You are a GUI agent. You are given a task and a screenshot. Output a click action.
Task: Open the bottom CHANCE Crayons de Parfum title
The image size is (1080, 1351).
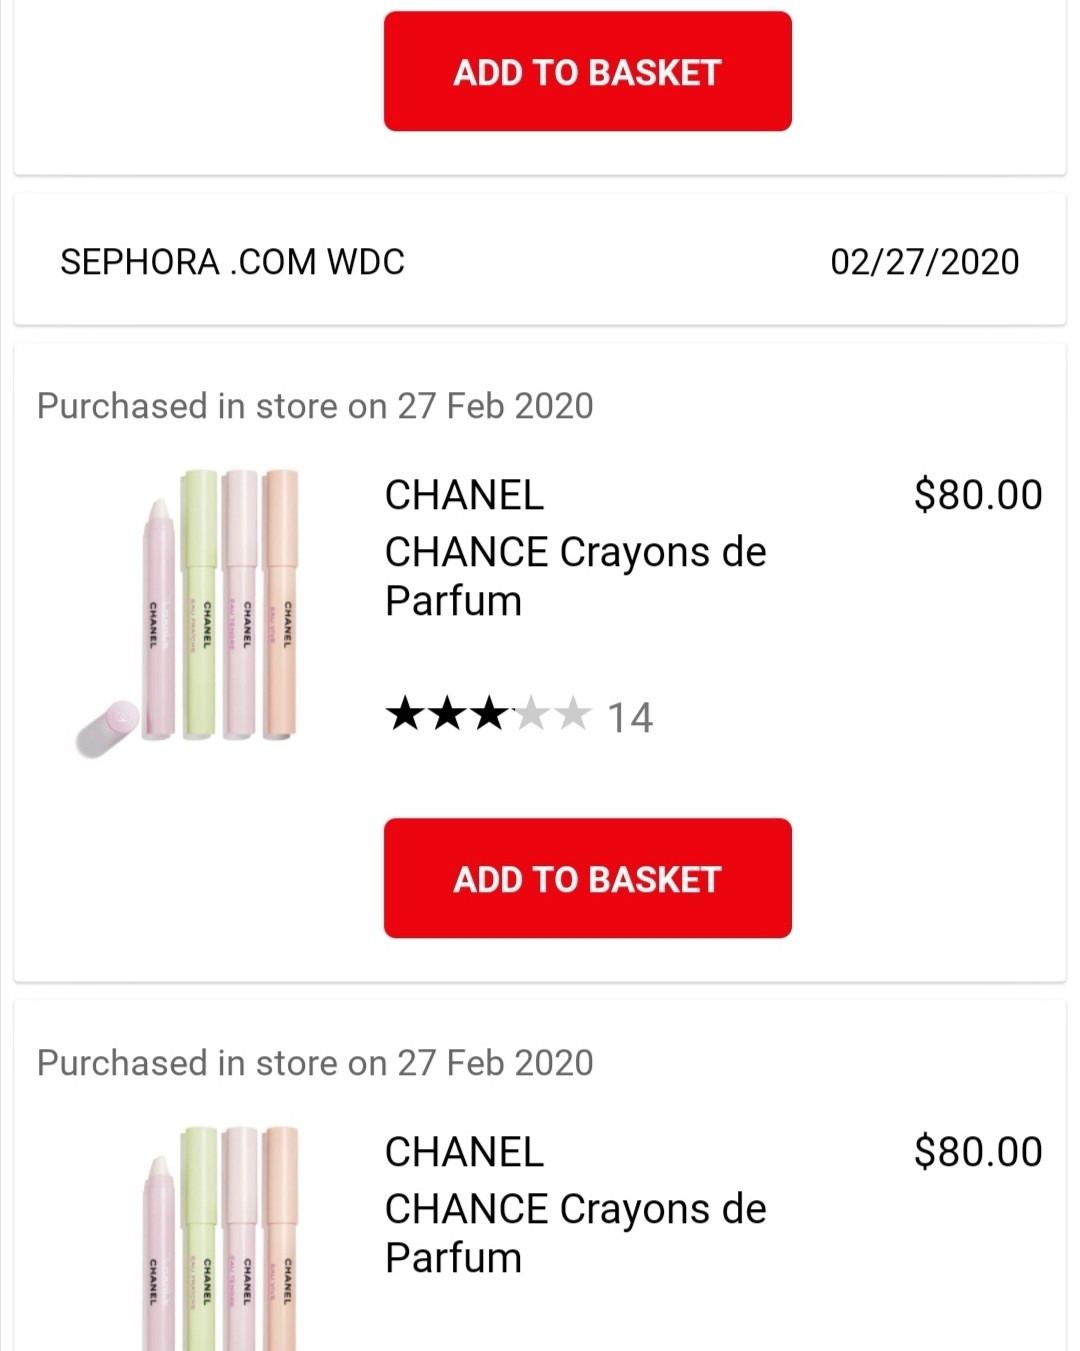pyautogui.click(x=575, y=1233)
